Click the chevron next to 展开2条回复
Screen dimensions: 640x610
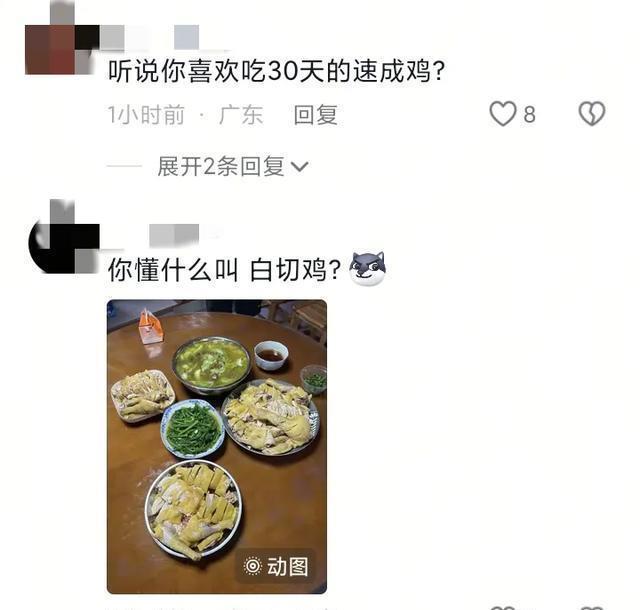(299, 167)
